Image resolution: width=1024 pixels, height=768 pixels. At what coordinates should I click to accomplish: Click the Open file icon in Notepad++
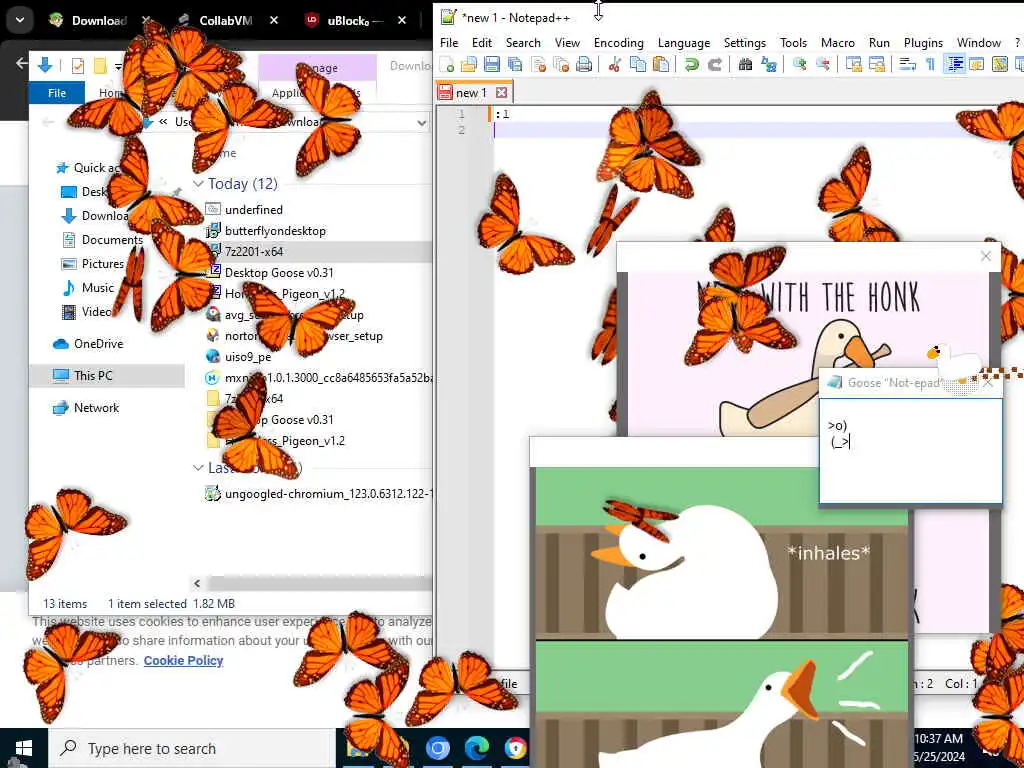point(469,64)
